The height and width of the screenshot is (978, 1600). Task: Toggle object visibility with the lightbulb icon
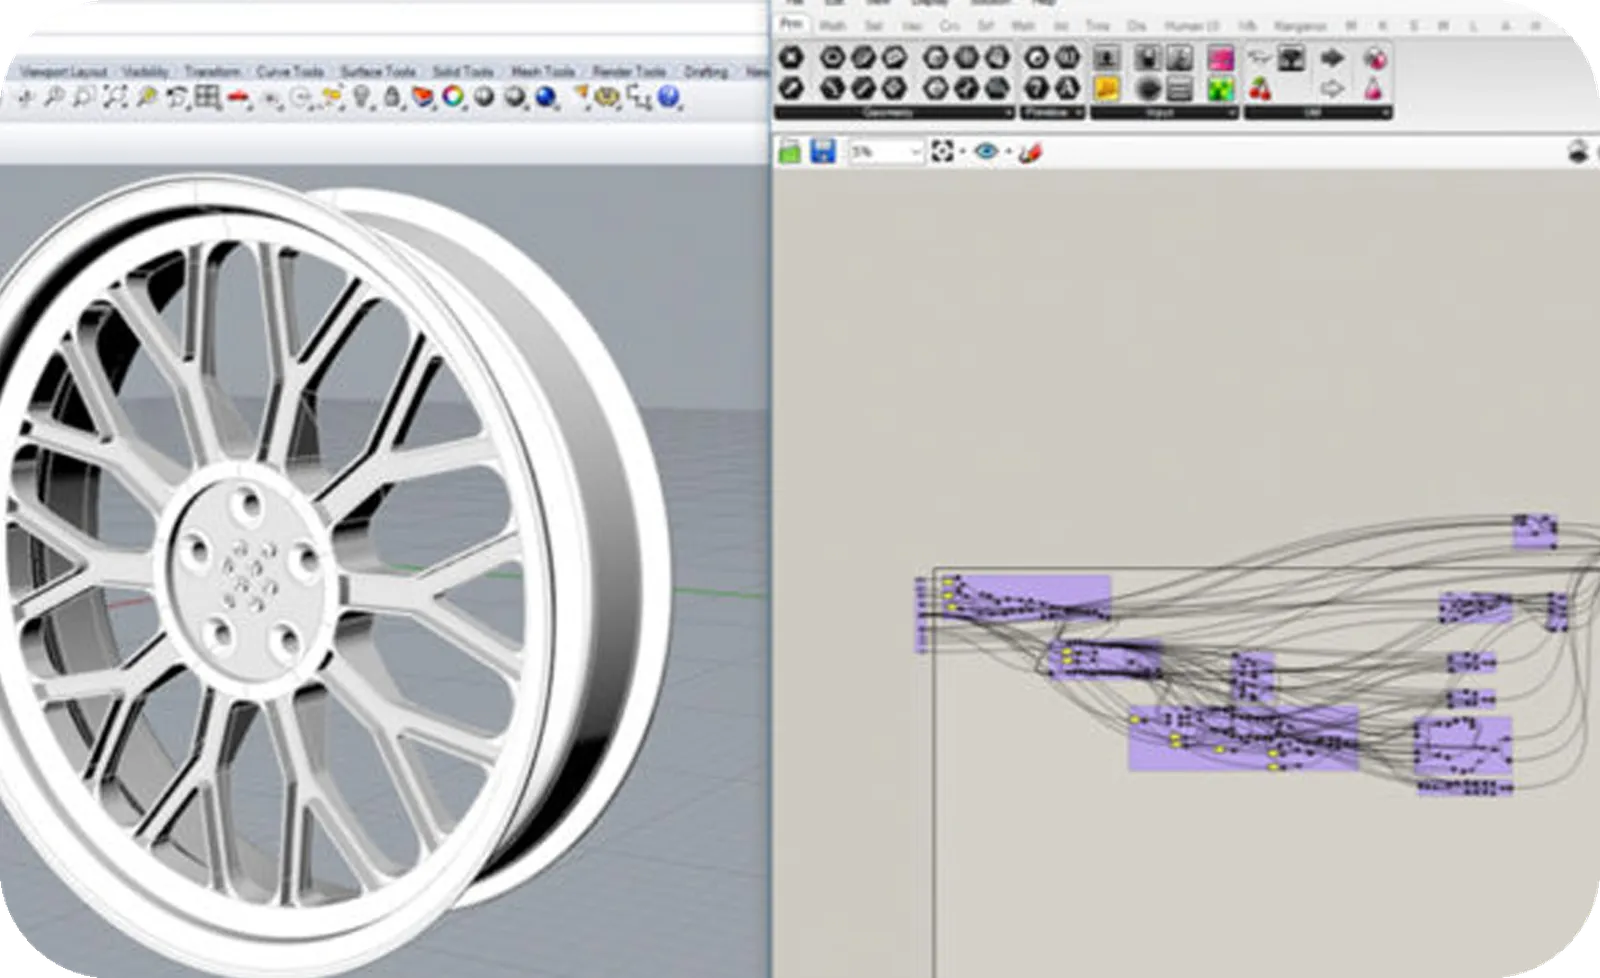click(362, 97)
